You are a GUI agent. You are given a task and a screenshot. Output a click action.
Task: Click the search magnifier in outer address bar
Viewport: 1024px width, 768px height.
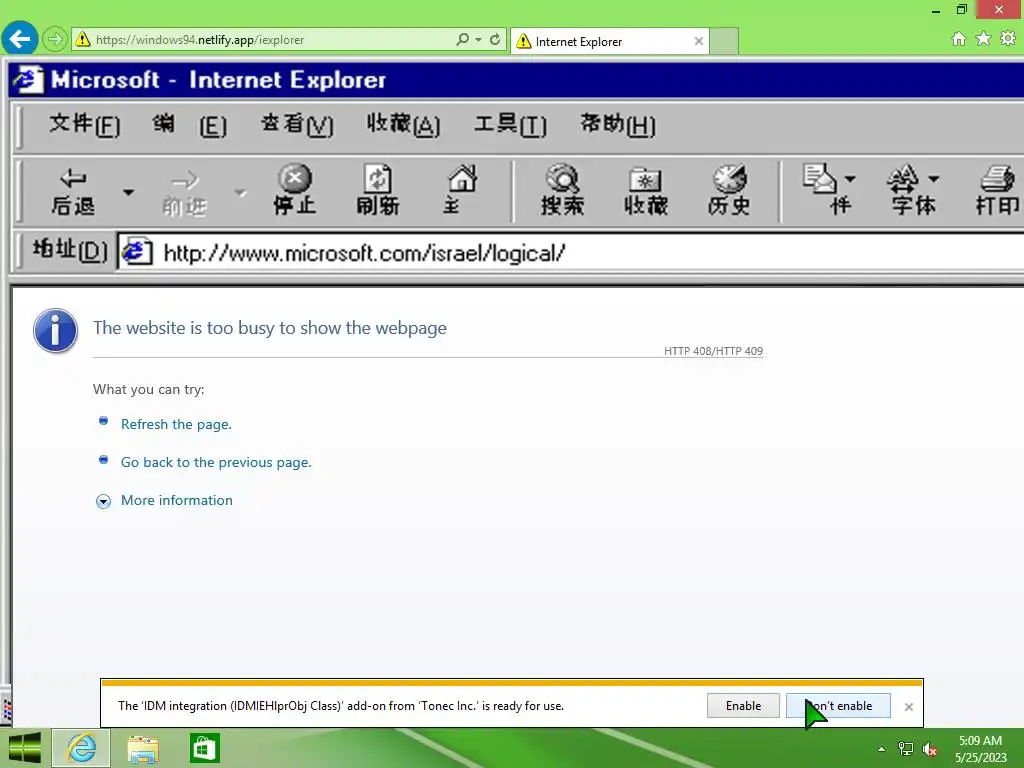[x=462, y=39]
